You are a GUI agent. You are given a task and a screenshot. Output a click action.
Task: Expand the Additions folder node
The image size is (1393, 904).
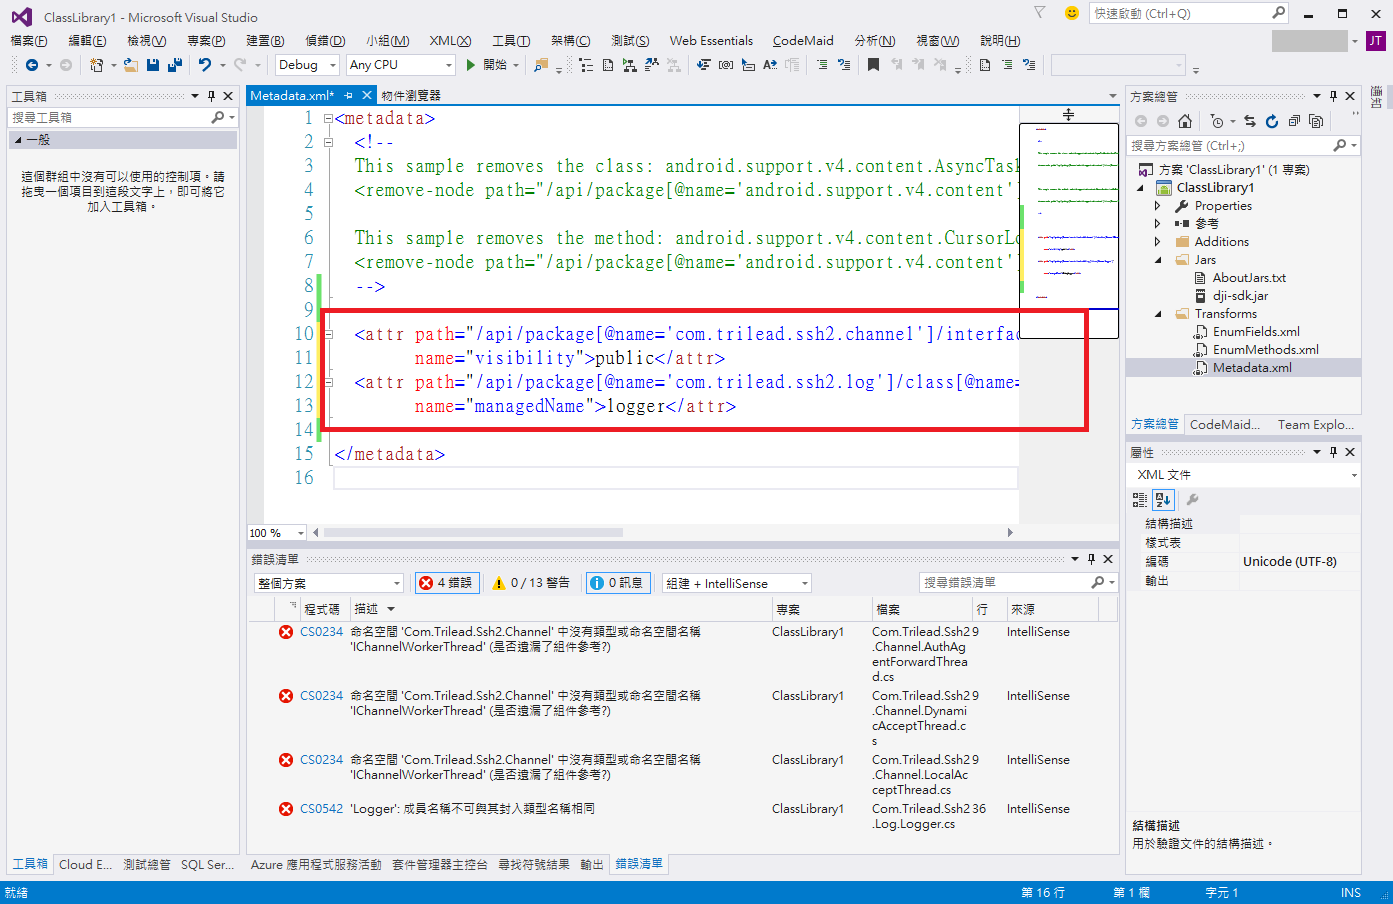pos(1157,242)
